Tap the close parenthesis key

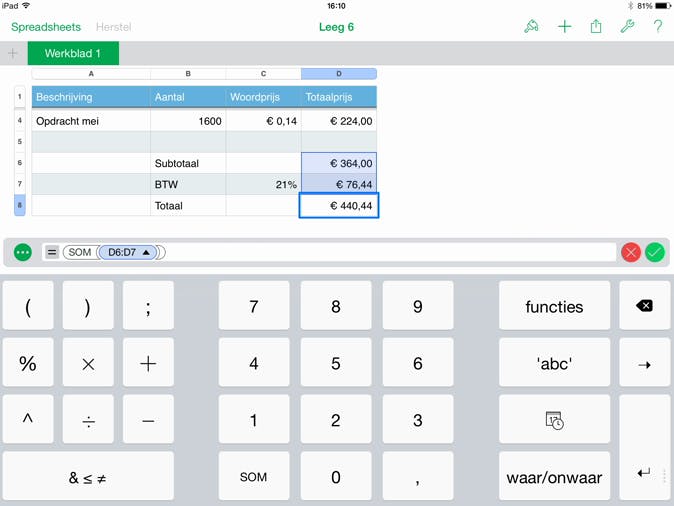click(88, 306)
